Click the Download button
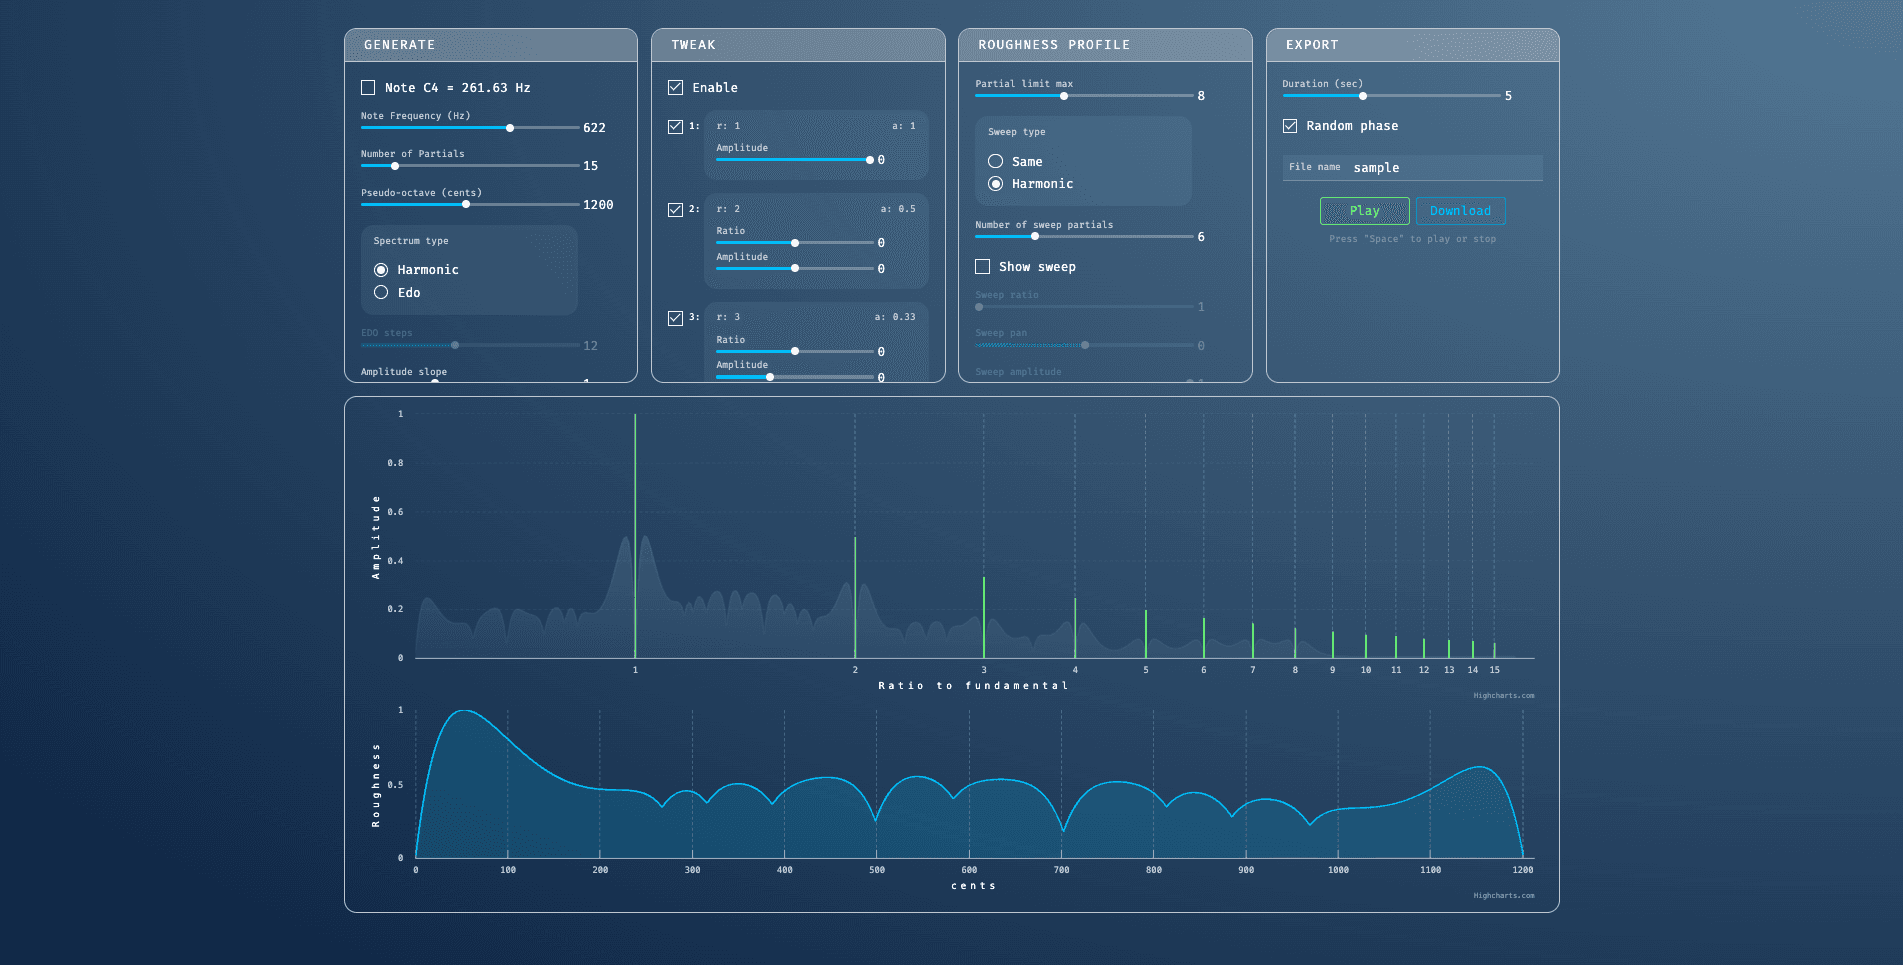The width and height of the screenshot is (1903, 965). click(x=1460, y=211)
